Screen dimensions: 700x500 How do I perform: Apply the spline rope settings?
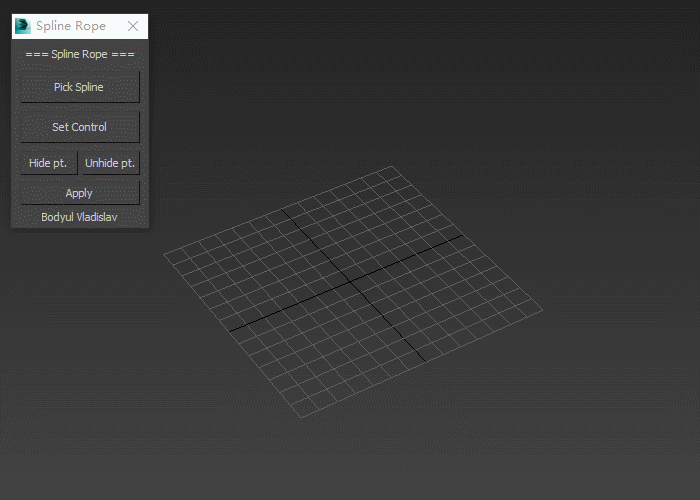[x=79, y=193]
